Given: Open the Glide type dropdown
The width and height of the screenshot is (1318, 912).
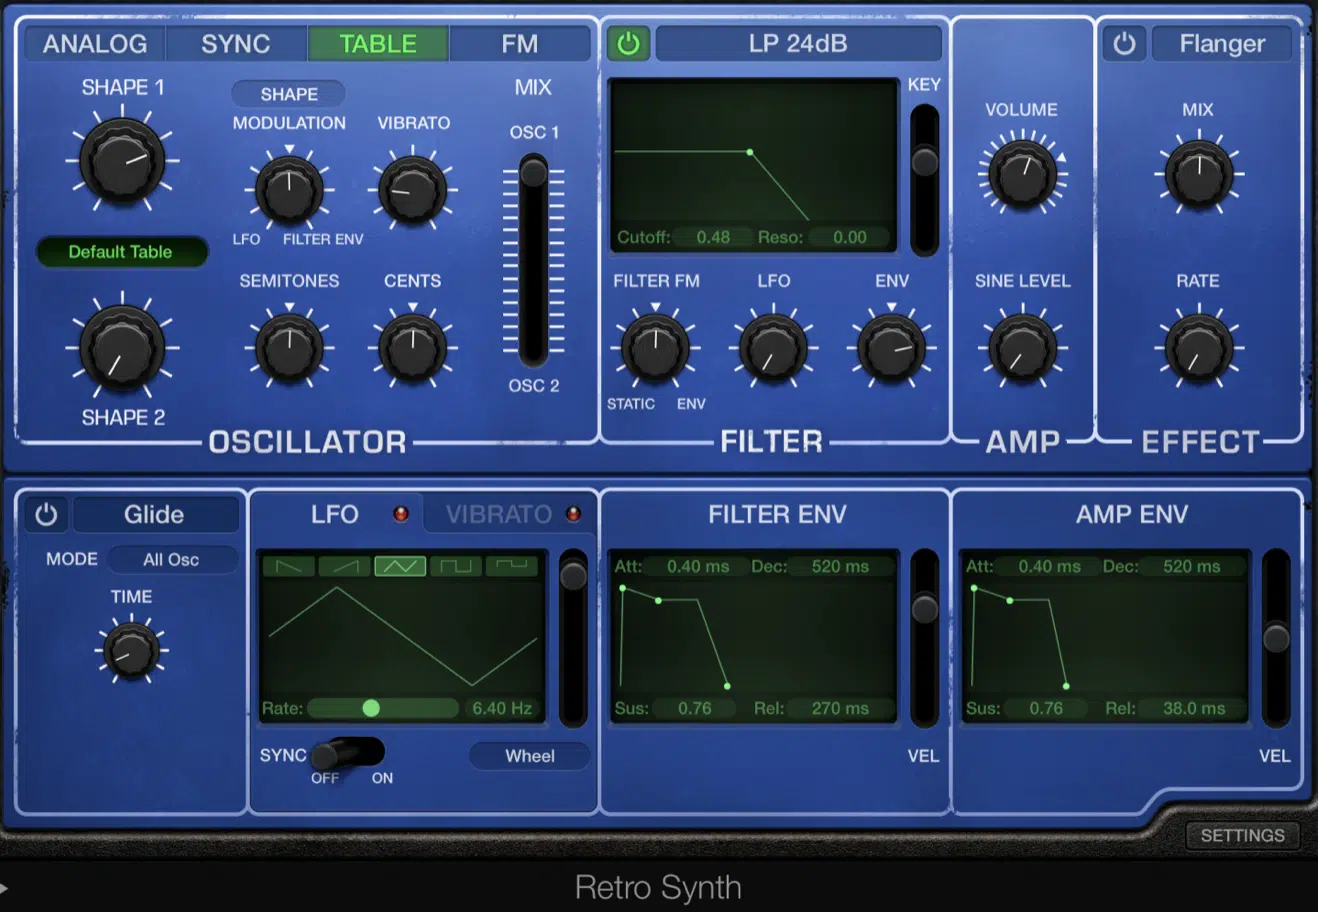Looking at the screenshot, I should click(154, 515).
